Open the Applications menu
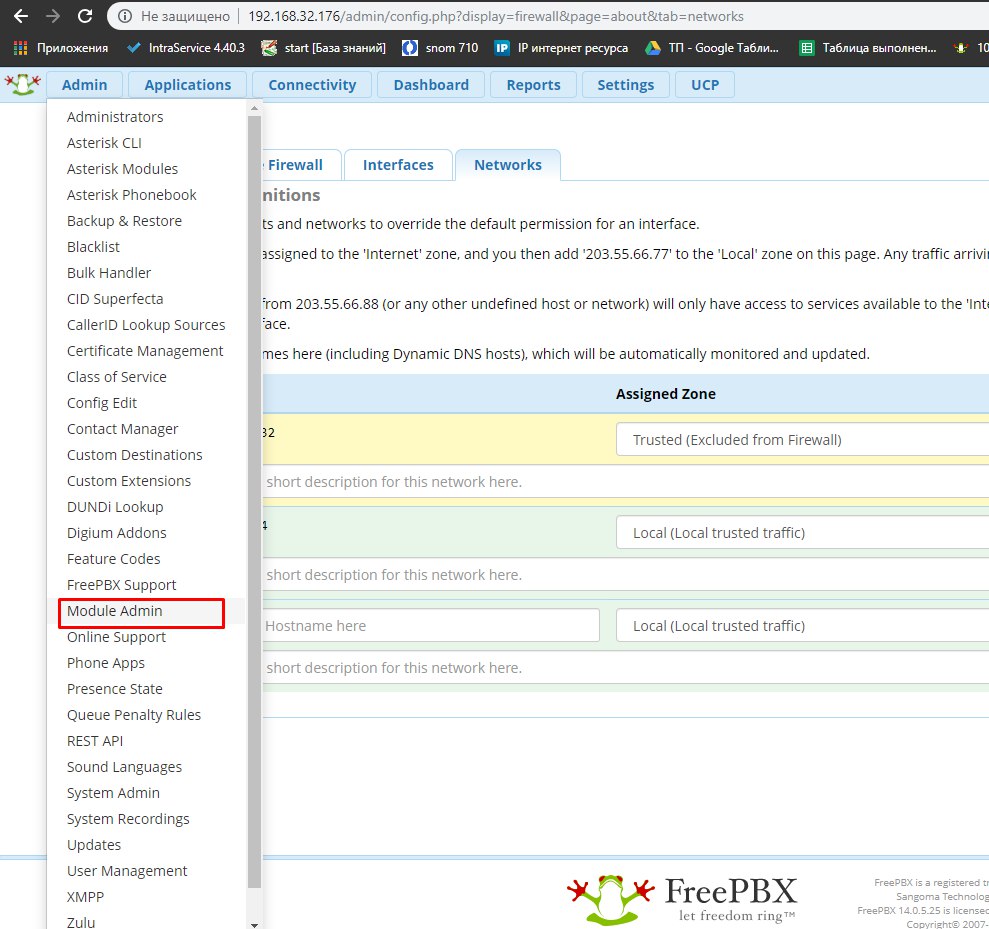Viewport: 989px width, 929px height. (188, 85)
